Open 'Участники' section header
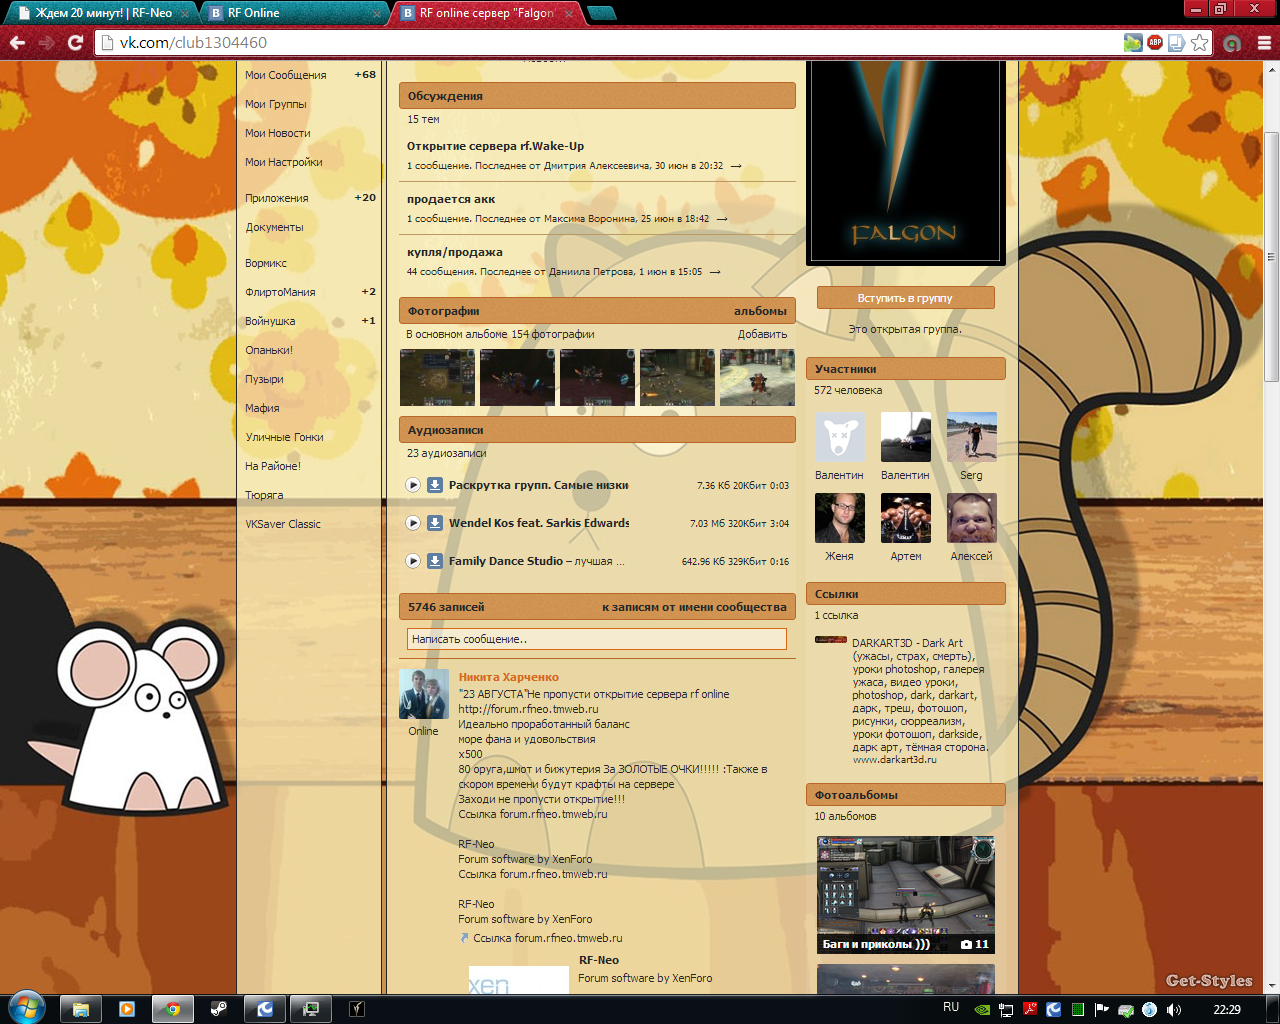Viewport: 1280px width, 1024px height. coord(906,369)
